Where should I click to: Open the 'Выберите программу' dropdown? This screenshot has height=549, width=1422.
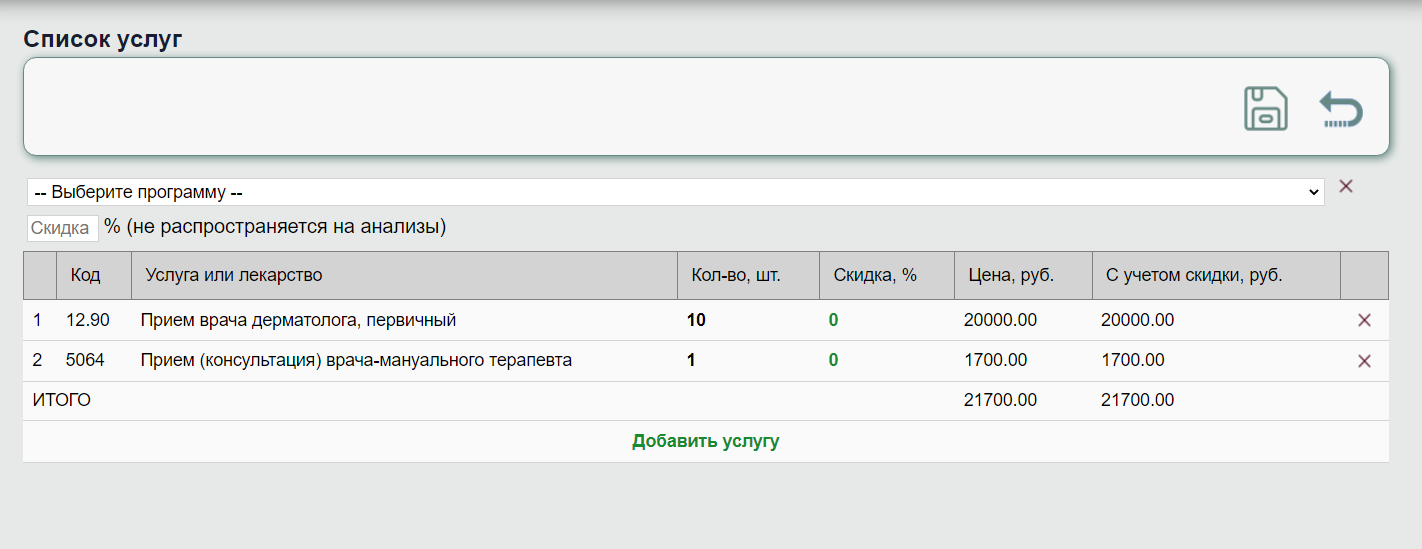tap(675, 192)
